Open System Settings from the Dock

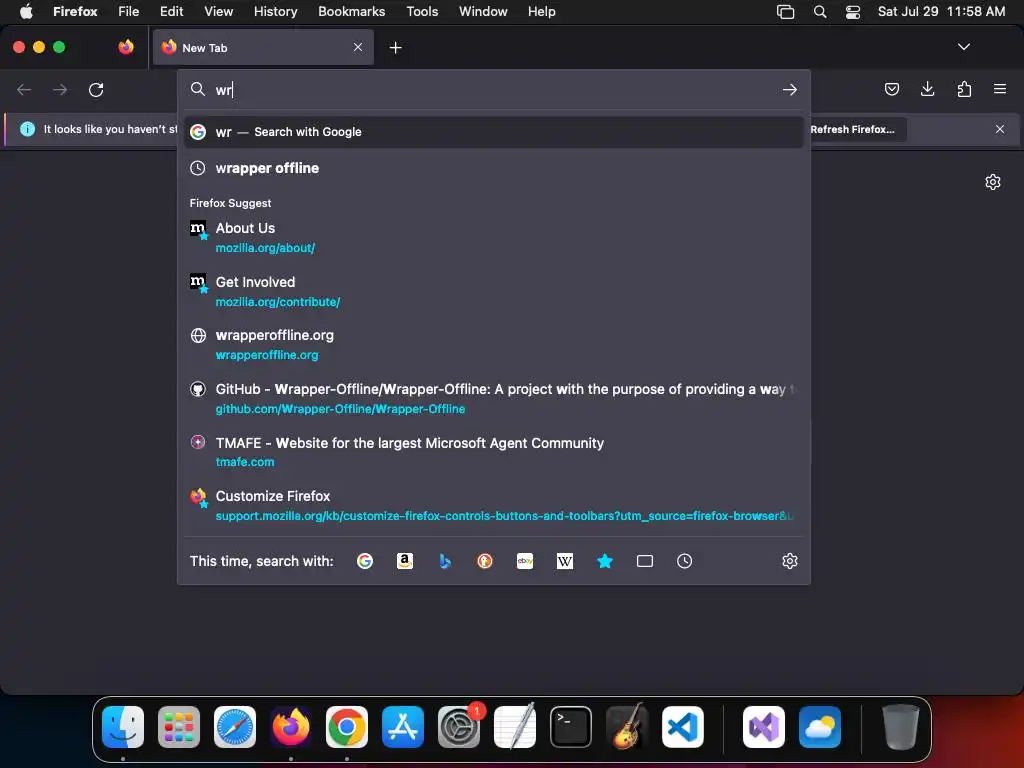(458, 727)
